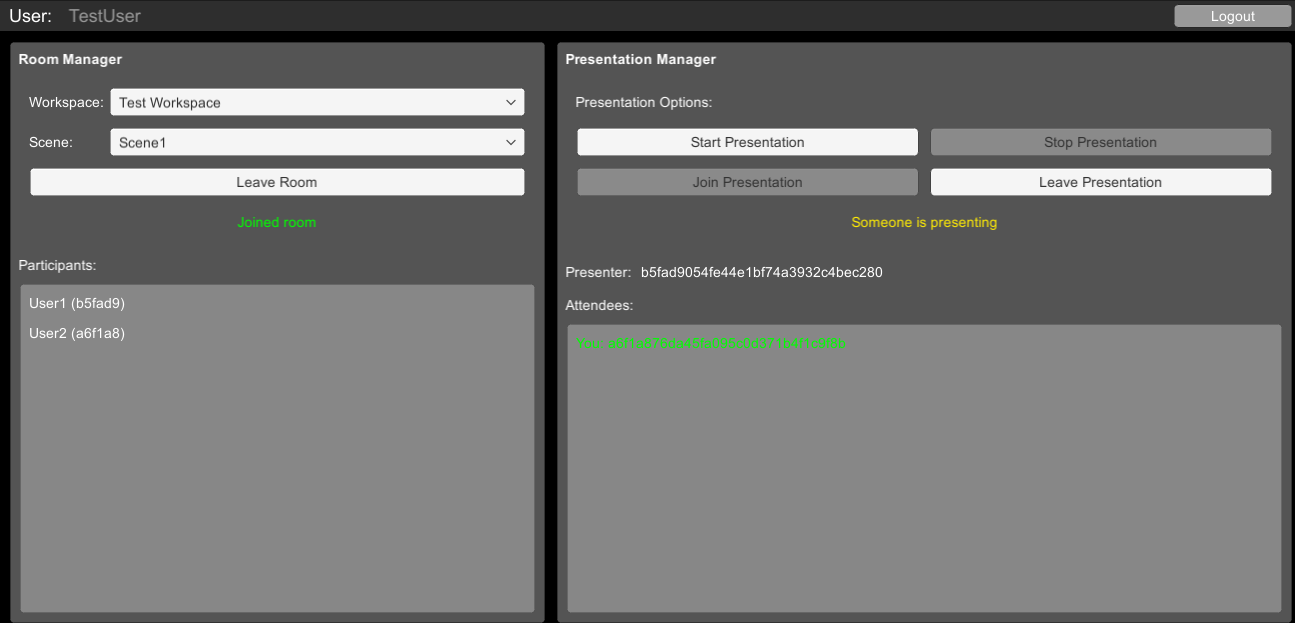Click the Presenter ID value
1295x623 pixels.
pos(761,272)
